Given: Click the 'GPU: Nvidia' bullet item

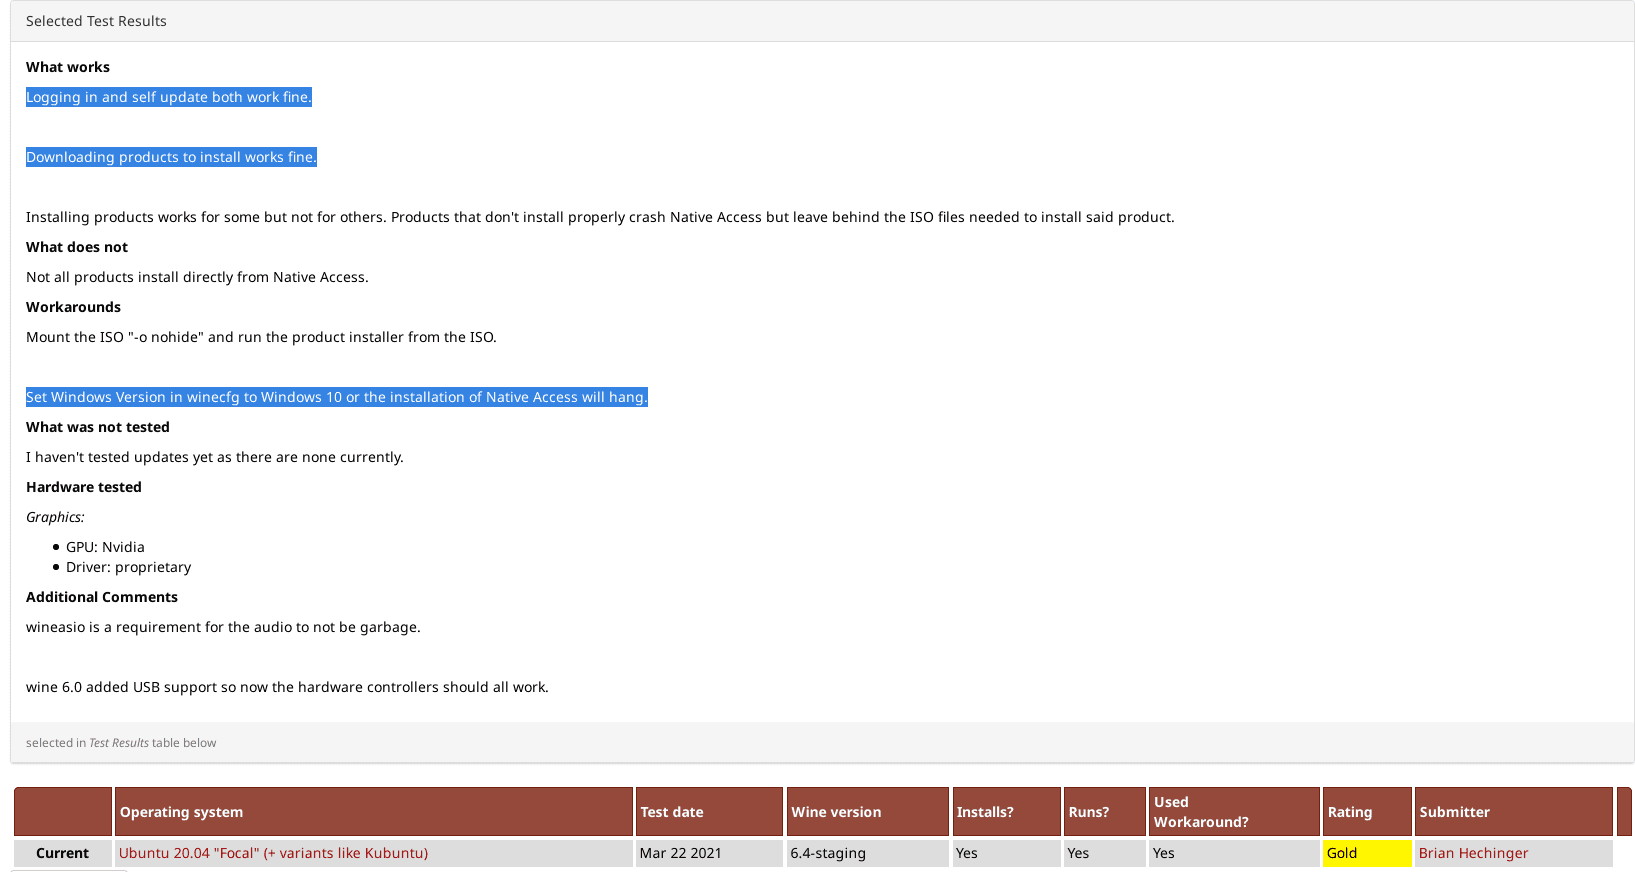Looking at the screenshot, I should tap(105, 547).
